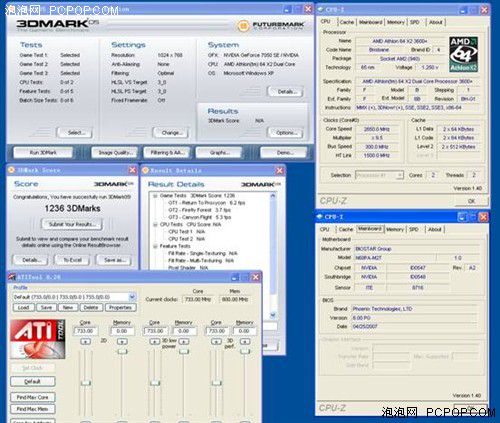
Task: Click Save as in Score window
Action: (113, 260)
